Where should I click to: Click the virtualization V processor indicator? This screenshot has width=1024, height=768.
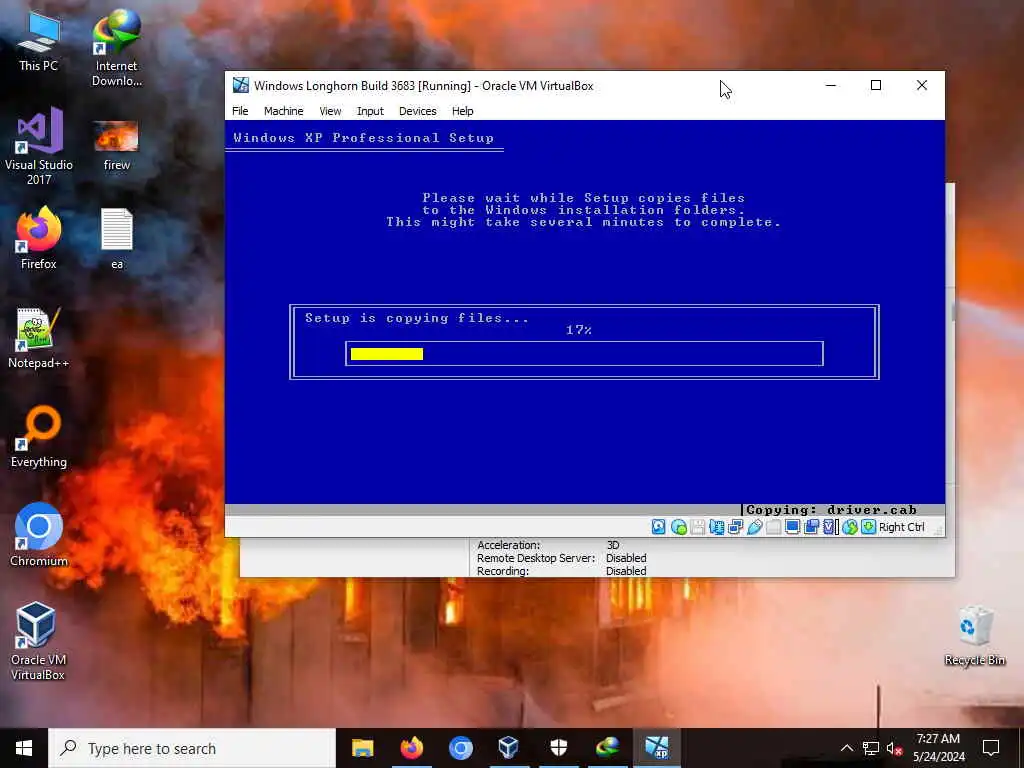(830, 527)
